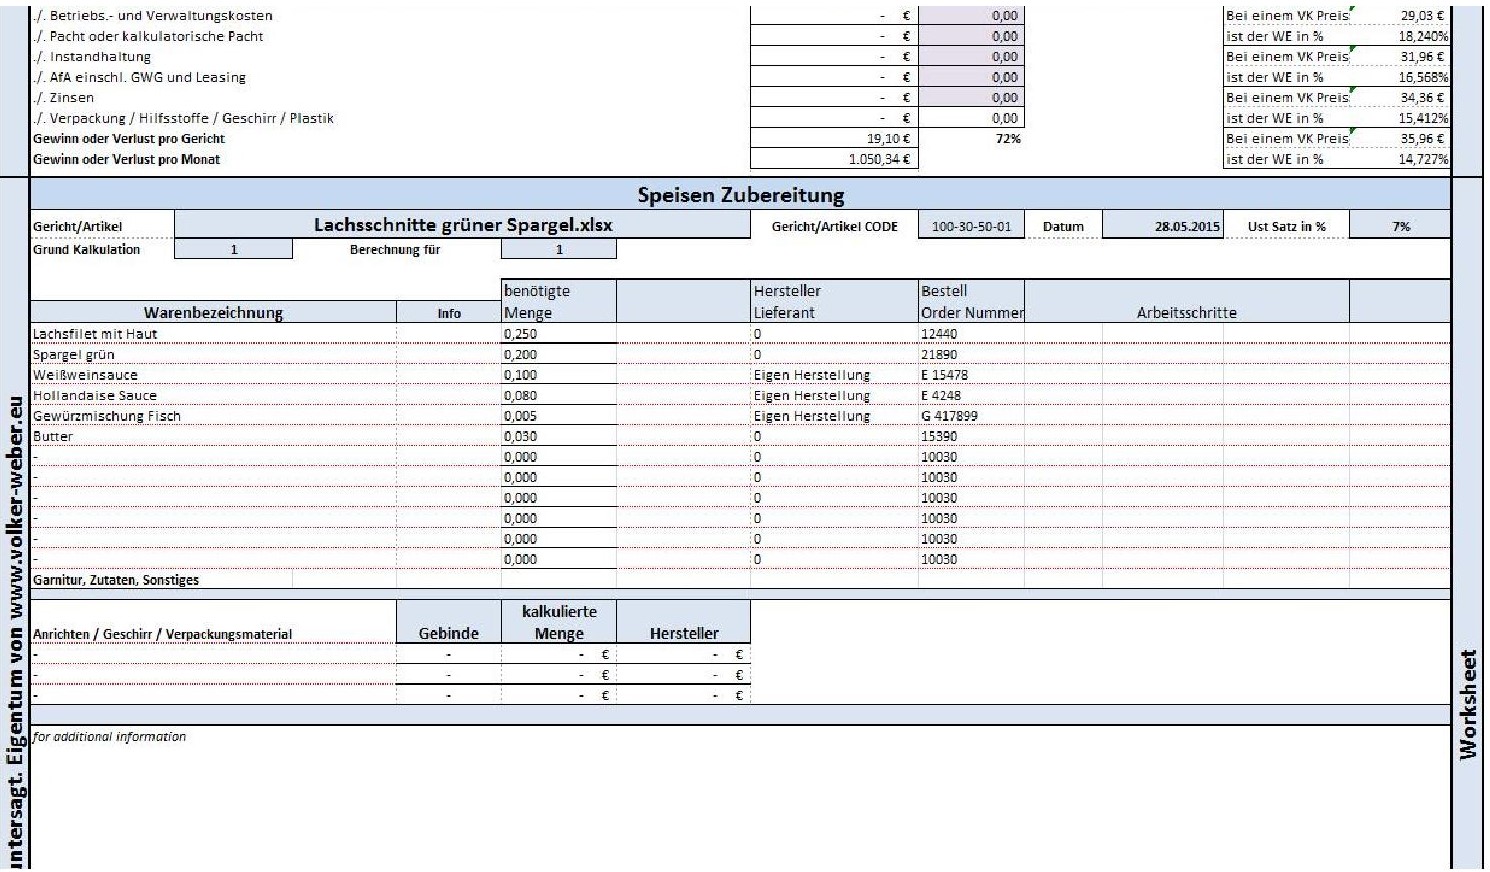Viewport: 1490px width, 872px height.
Task: Select the Zinsen 0,00 percentage cell
Action: click(970, 98)
